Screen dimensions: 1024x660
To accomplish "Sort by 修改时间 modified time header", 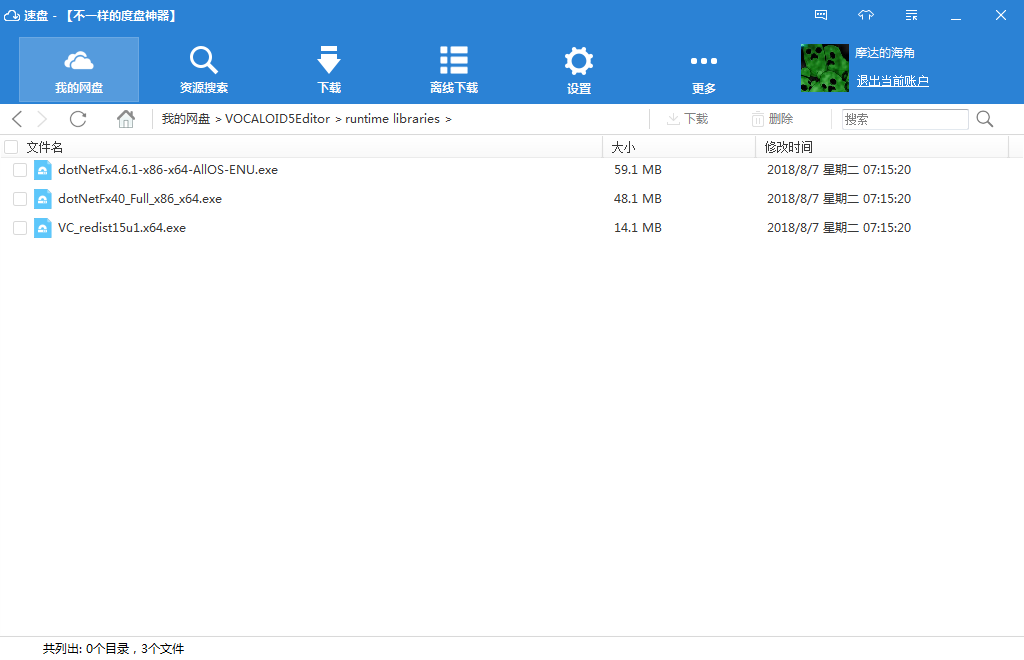I will tap(788, 148).
